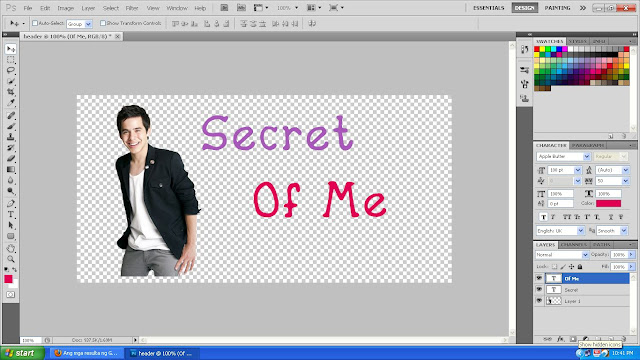Switch to the Paragraph tab
Screen dimensions: 640x360
(x=588, y=145)
